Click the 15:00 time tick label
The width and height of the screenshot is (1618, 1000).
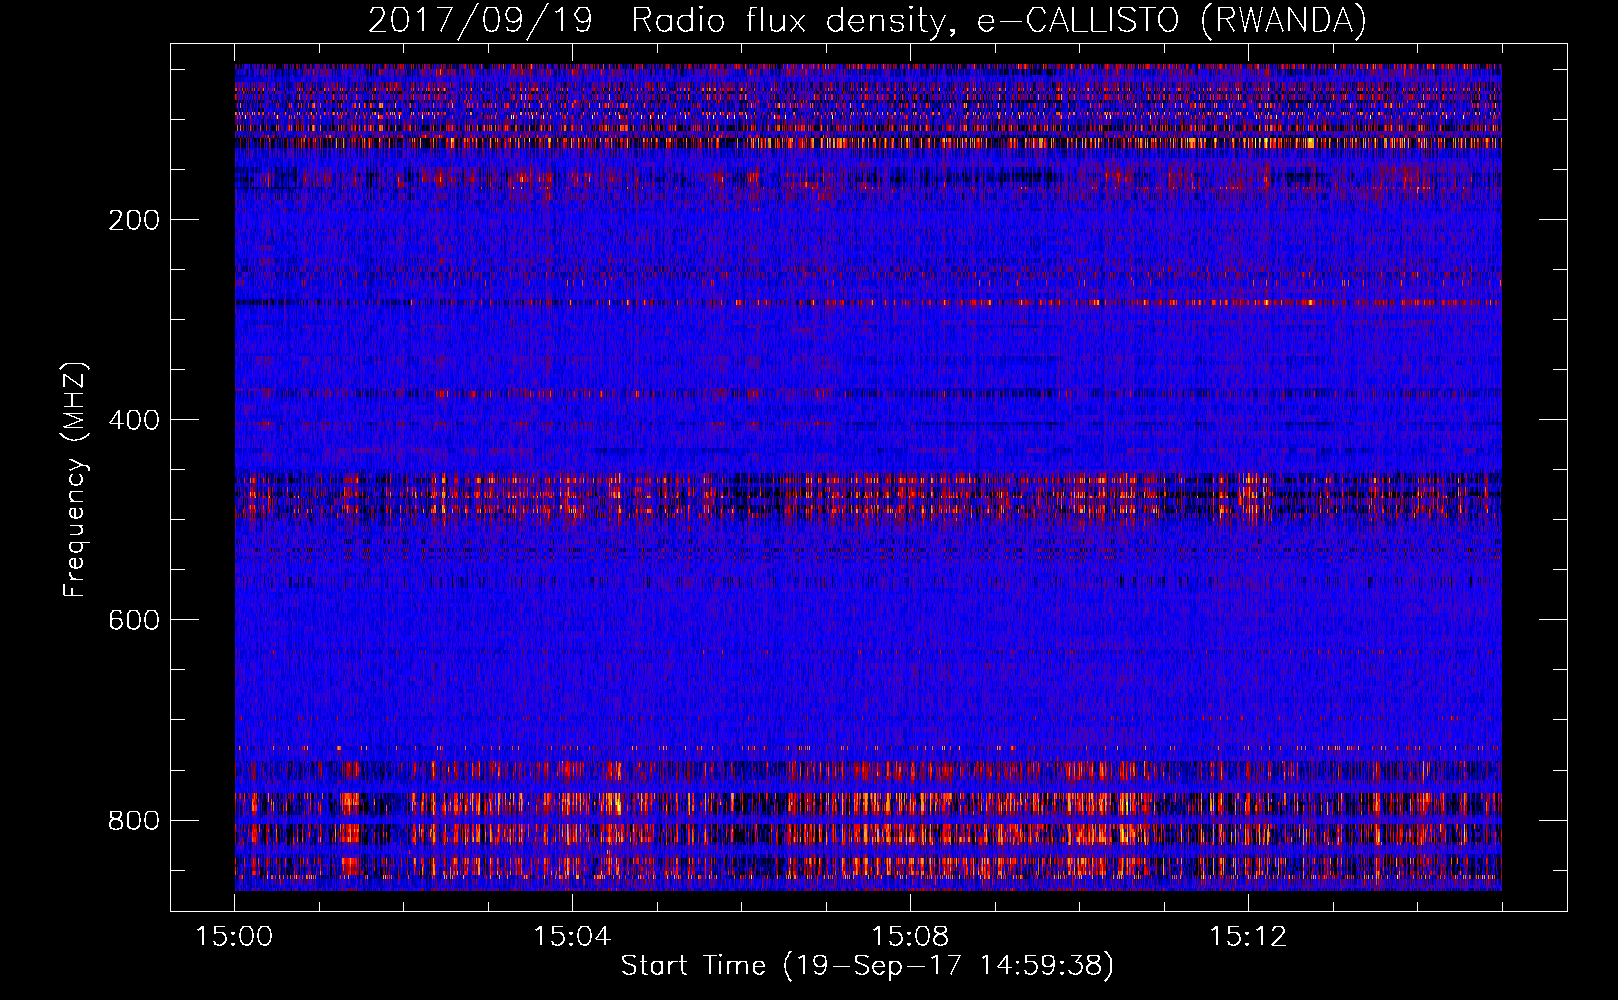[234, 937]
